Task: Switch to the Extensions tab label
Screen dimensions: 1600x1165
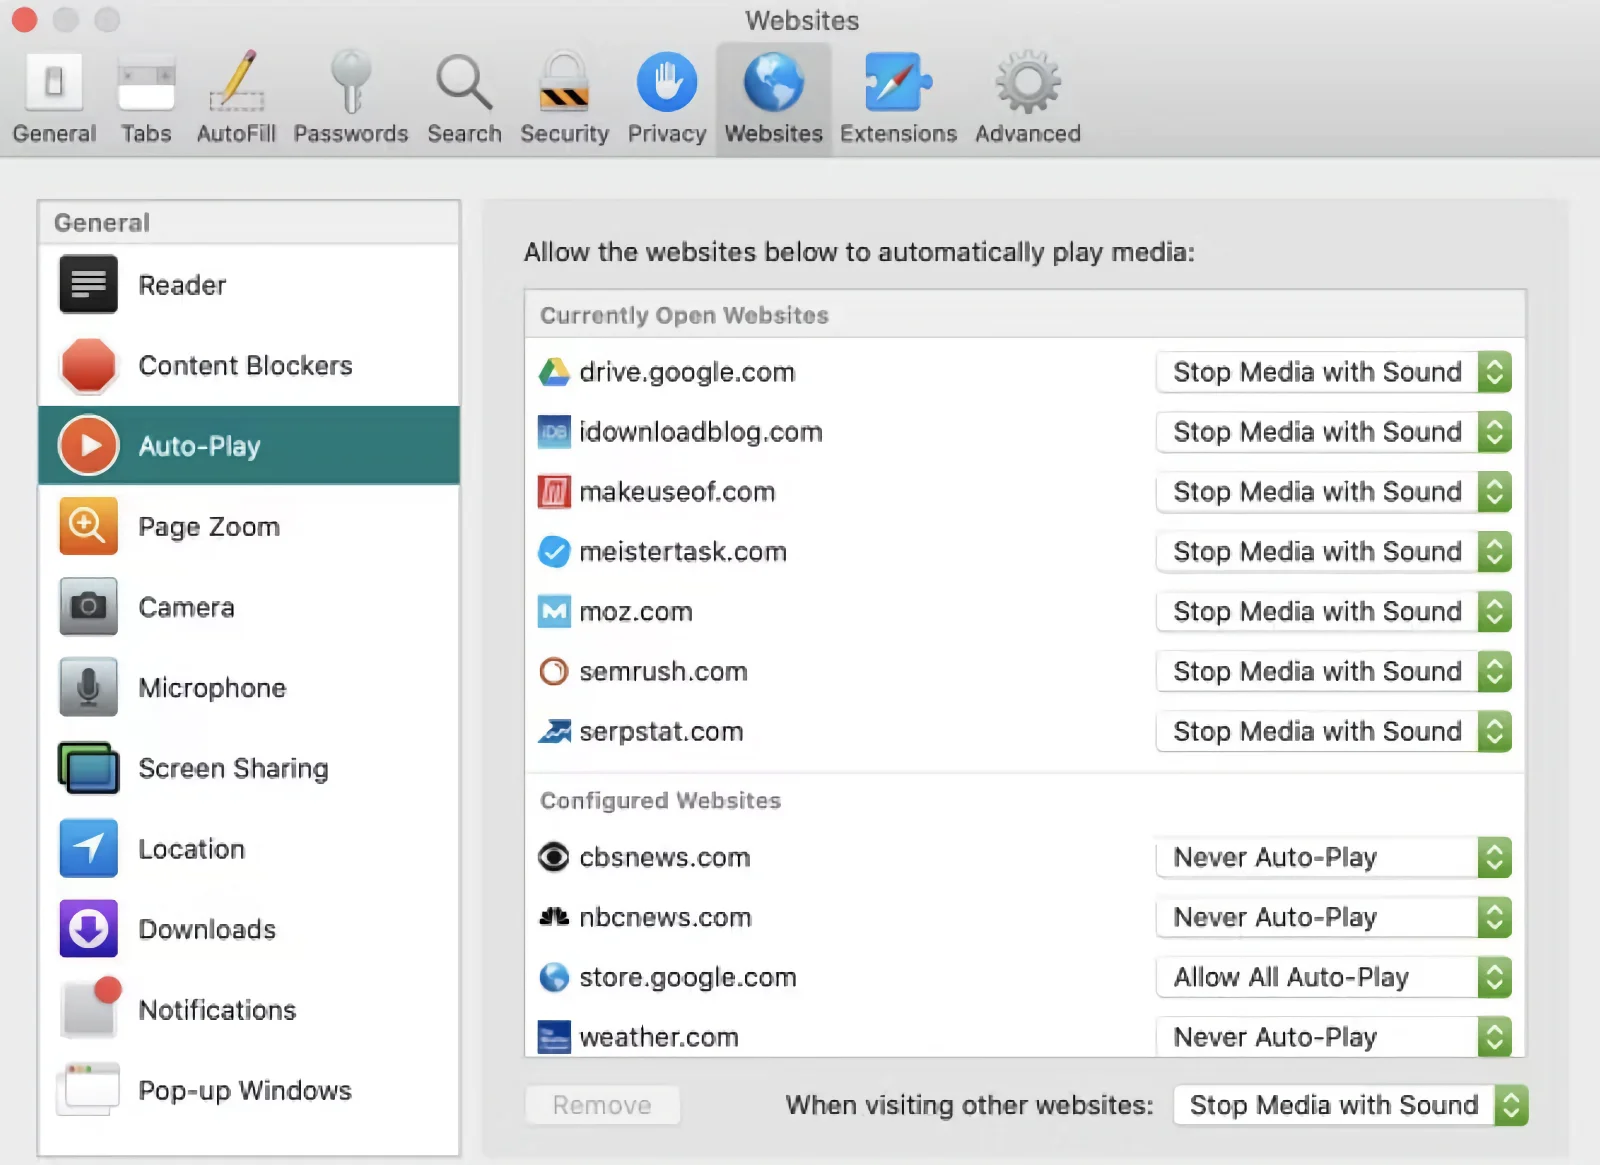Action: click(898, 134)
